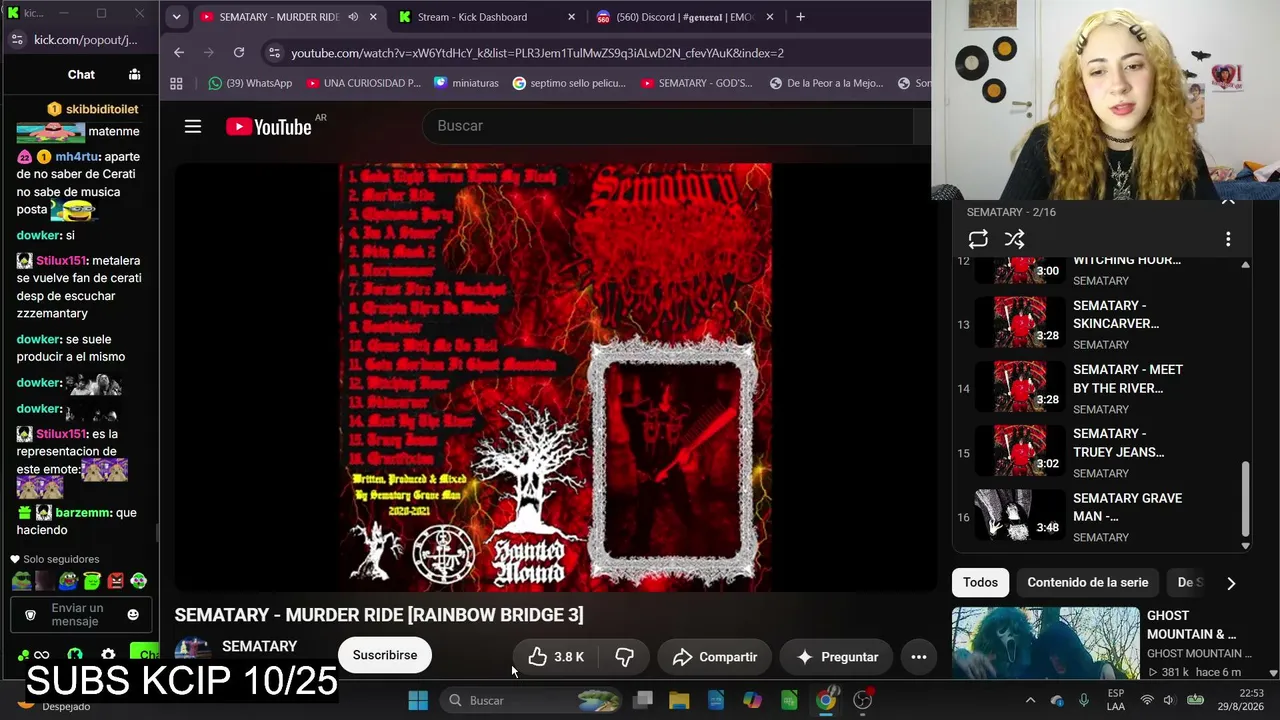
Task: Mute the SEMATARY tab audio icon
Action: point(353,17)
